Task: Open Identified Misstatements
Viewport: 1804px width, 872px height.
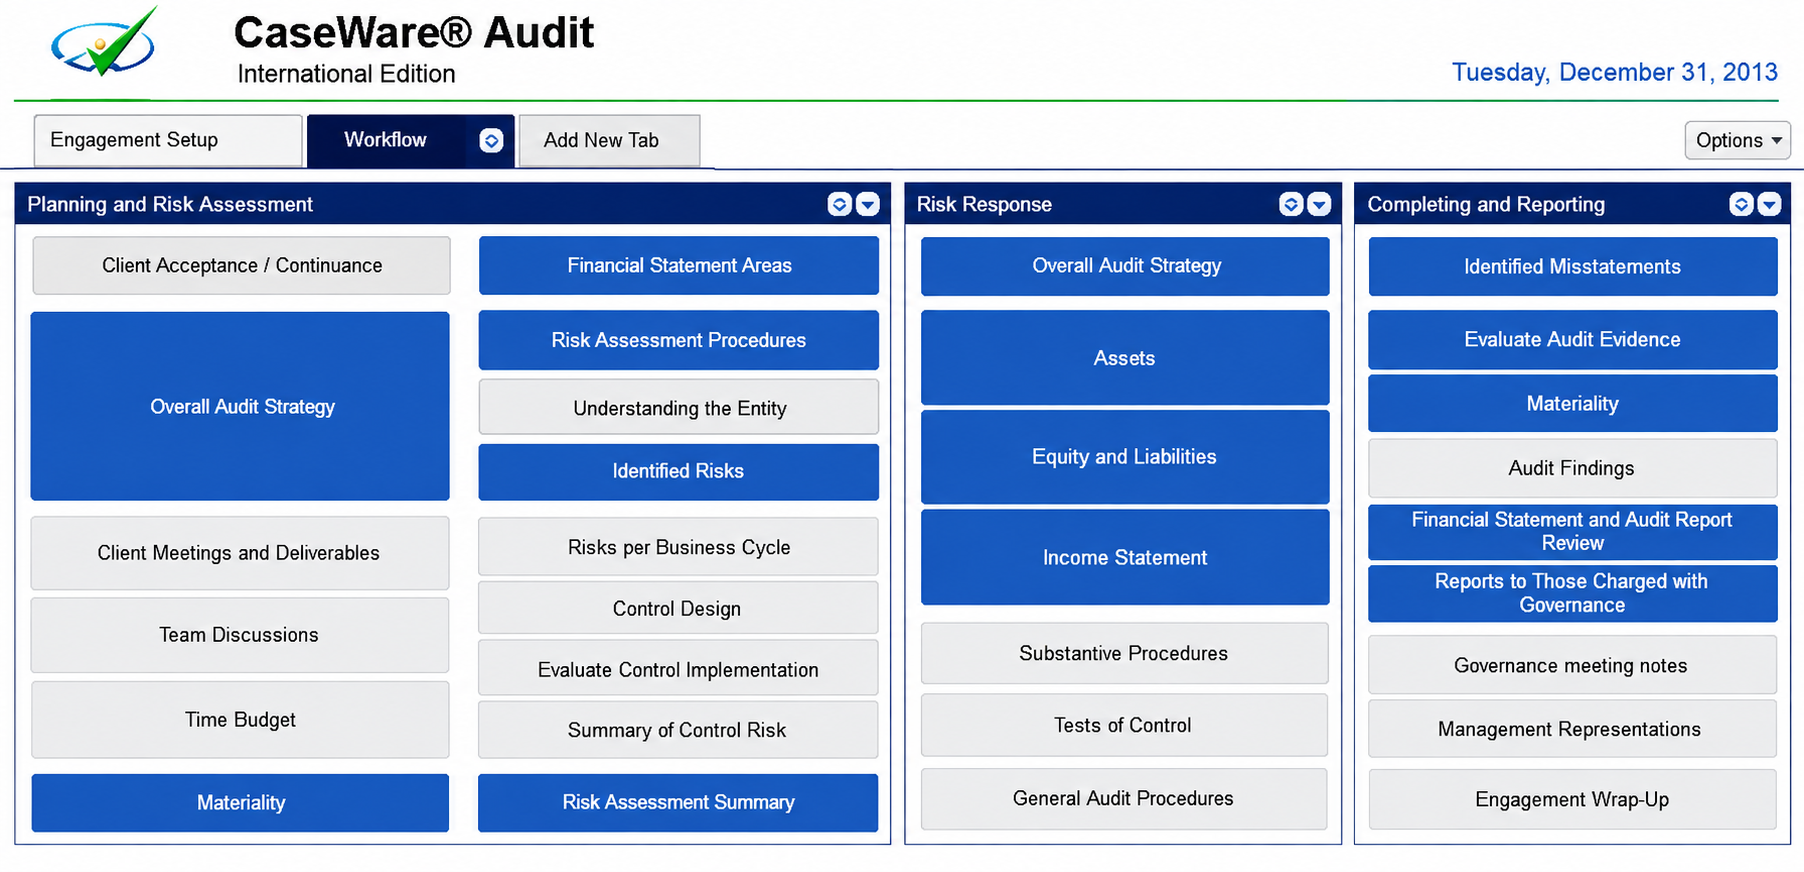Action: click(1573, 266)
